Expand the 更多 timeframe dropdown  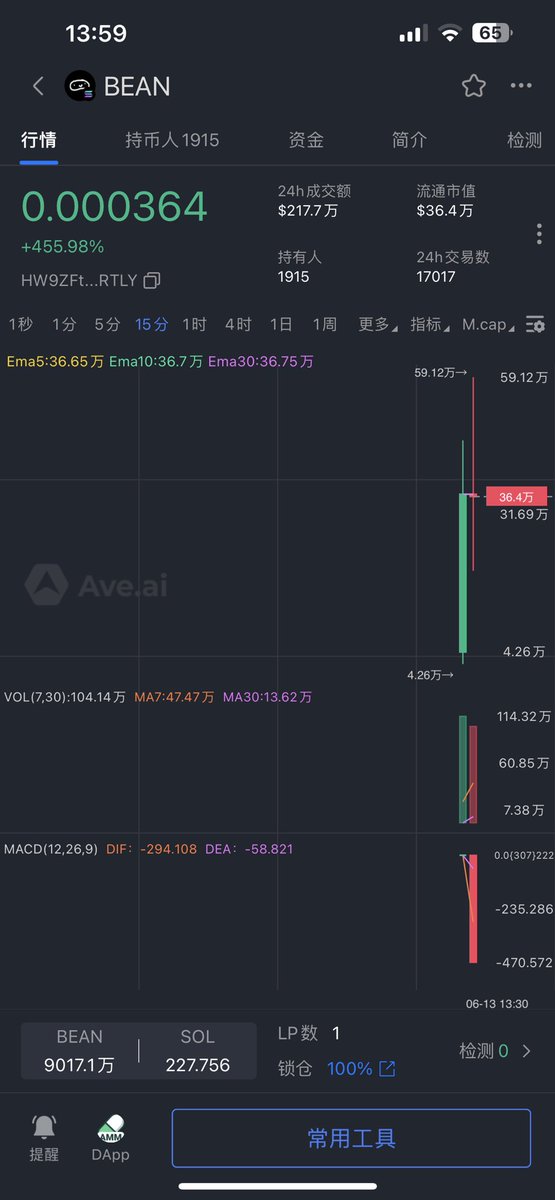click(377, 324)
